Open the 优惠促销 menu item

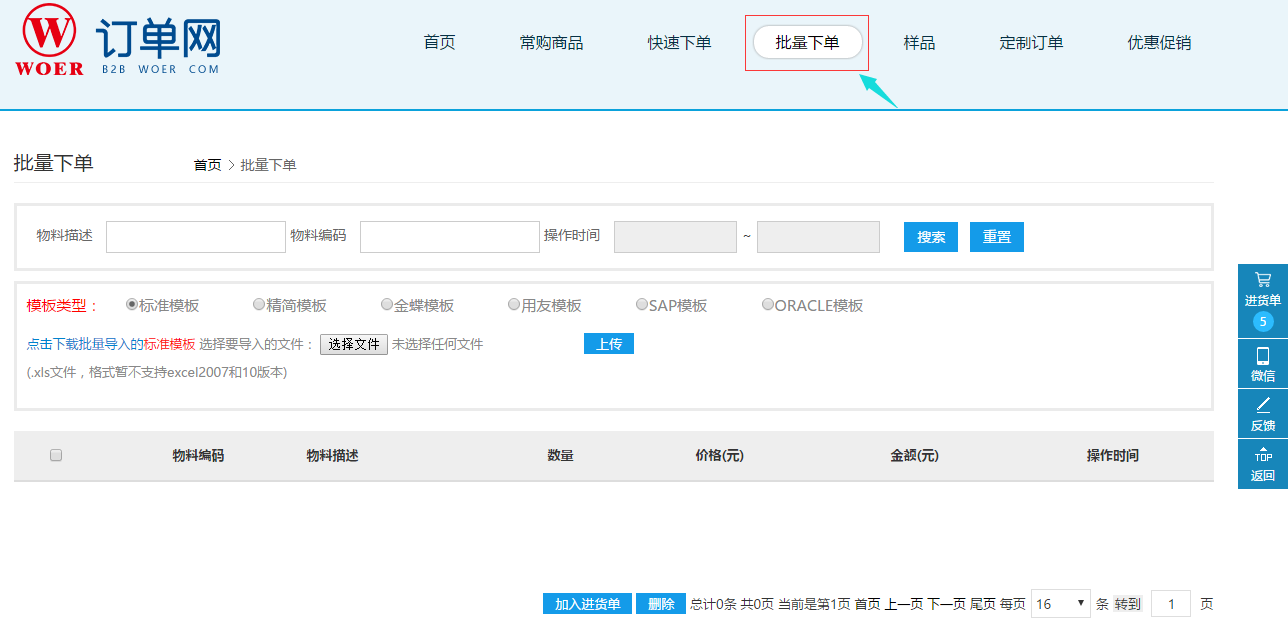tap(1159, 43)
